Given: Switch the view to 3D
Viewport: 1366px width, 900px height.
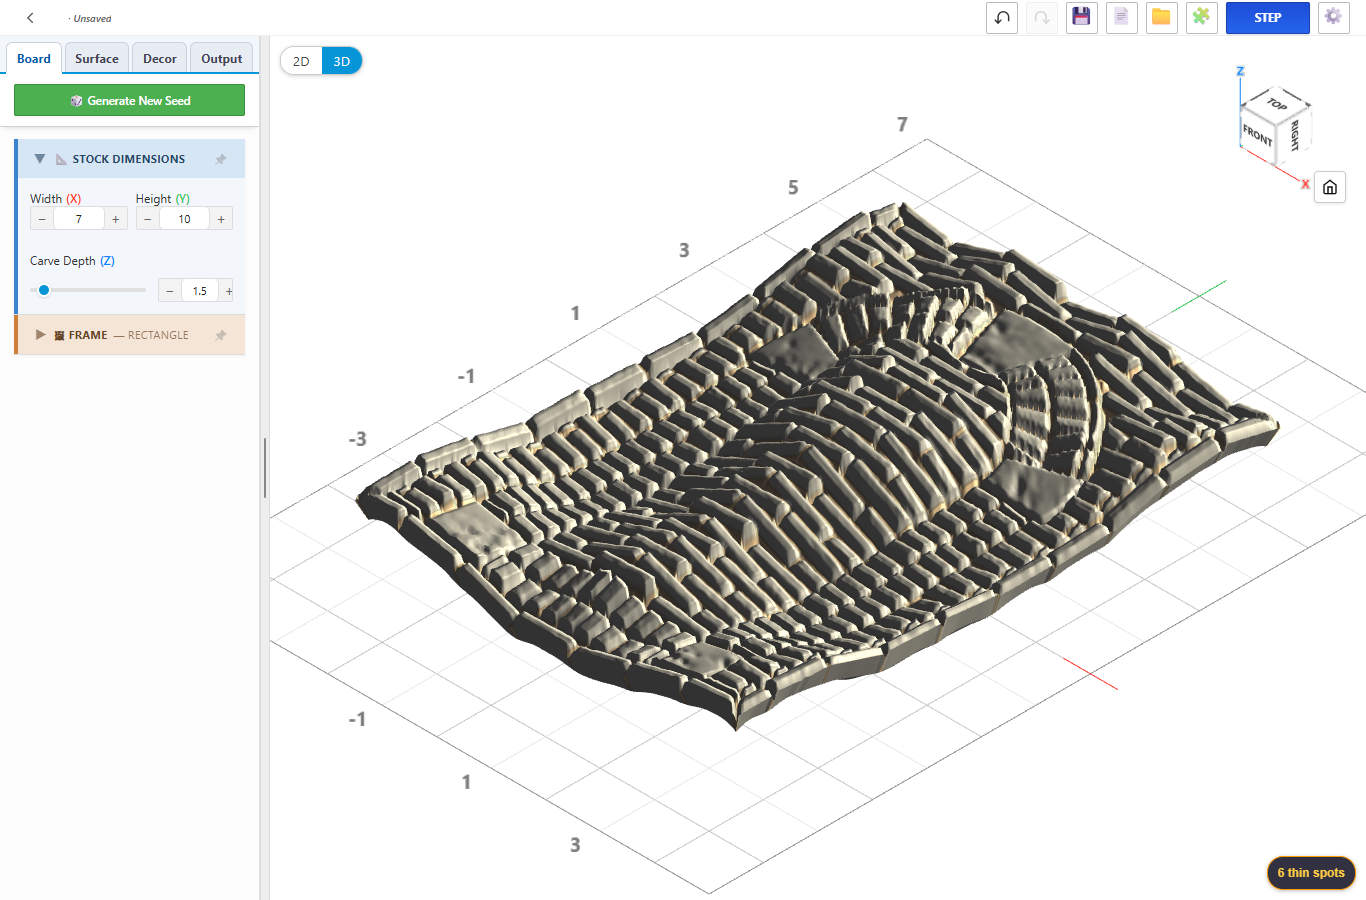Looking at the screenshot, I should pos(342,61).
